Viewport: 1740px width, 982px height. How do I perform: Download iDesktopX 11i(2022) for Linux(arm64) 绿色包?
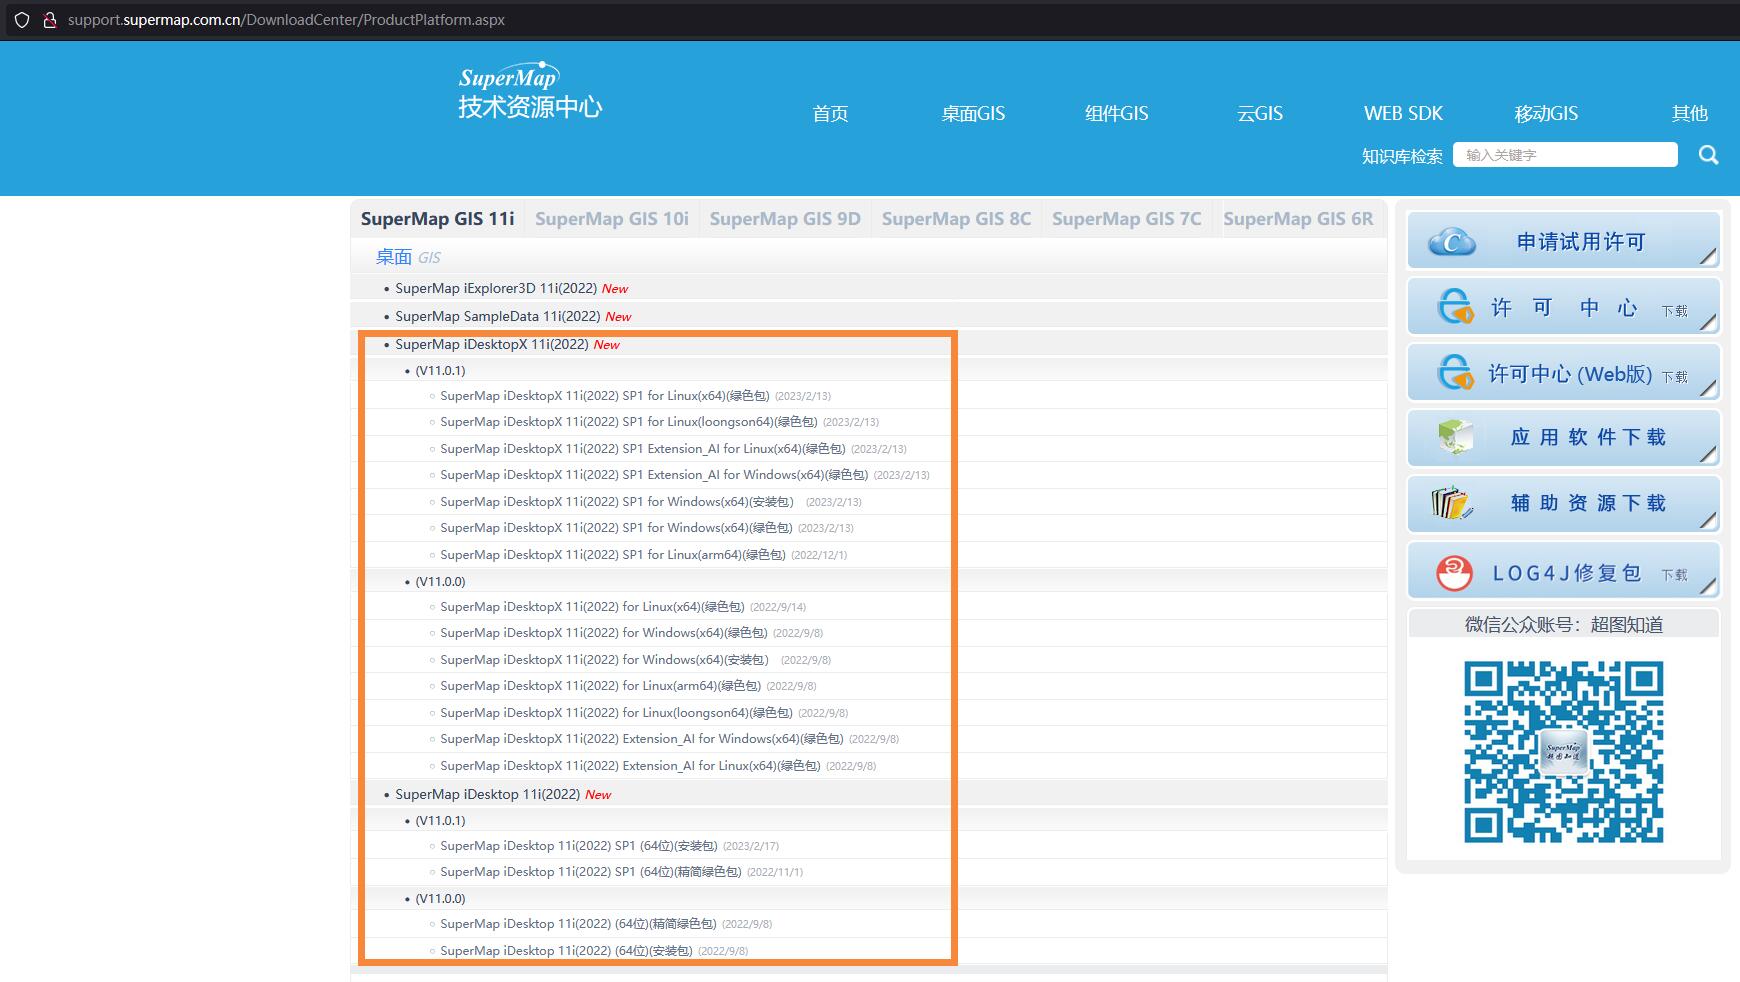click(x=600, y=686)
